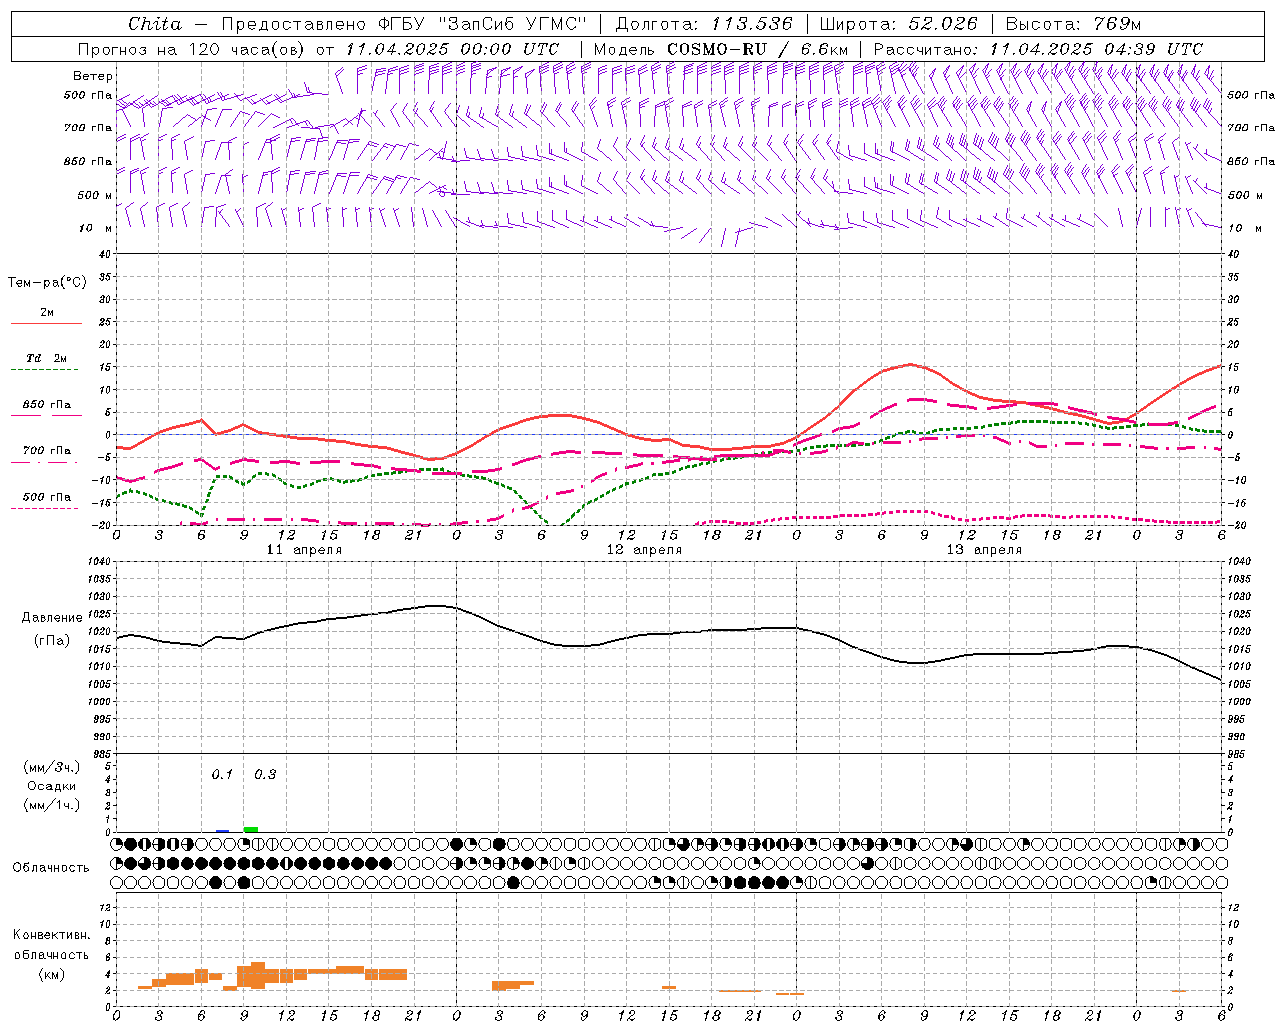Click the "(гПа)" pressure unit label

[52, 640]
